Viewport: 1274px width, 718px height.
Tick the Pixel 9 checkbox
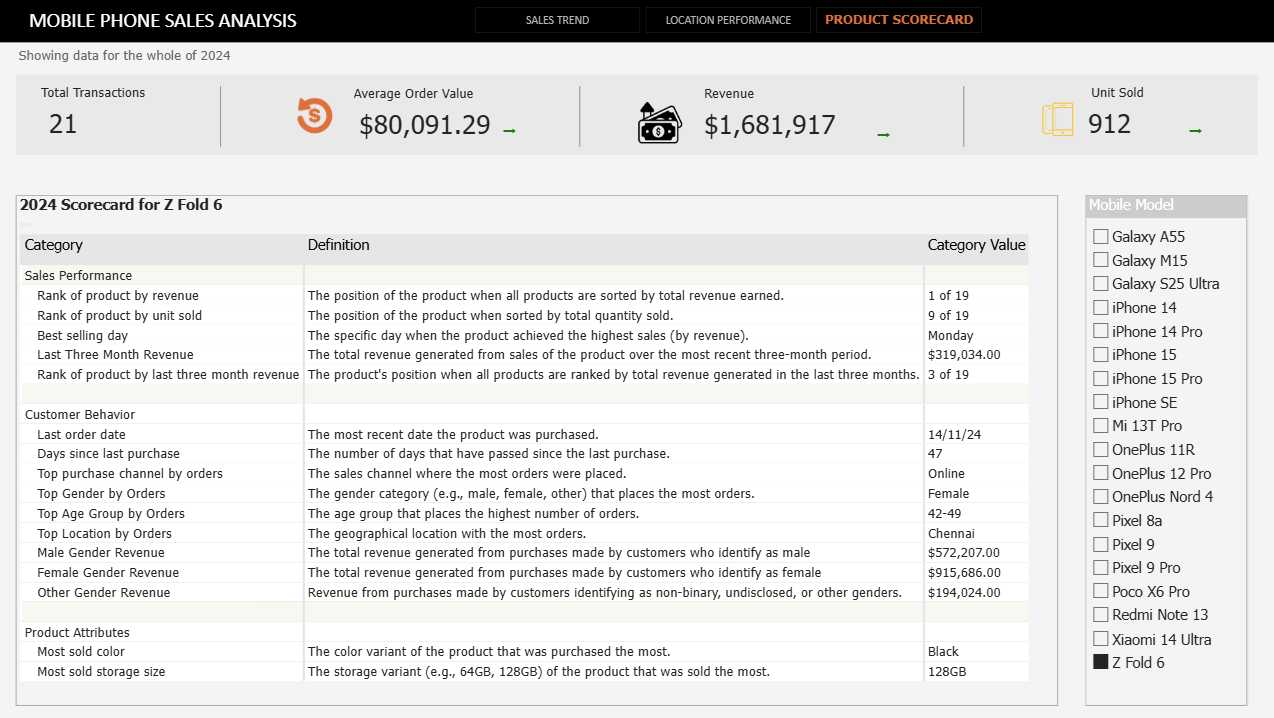[x=1101, y=544]
